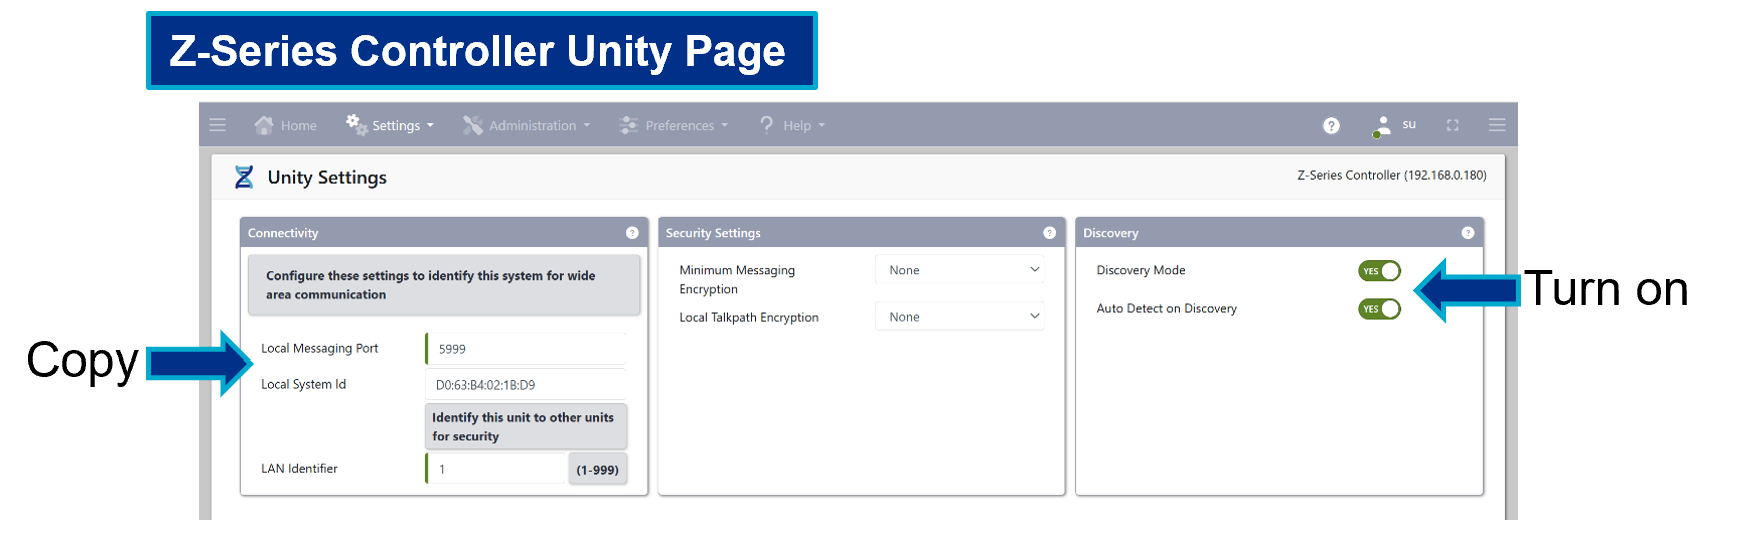Click the Help question mark icon in menu
The height and width of the screenshot is (537, 1737).
pyautogui.click(x=767, y=124)
